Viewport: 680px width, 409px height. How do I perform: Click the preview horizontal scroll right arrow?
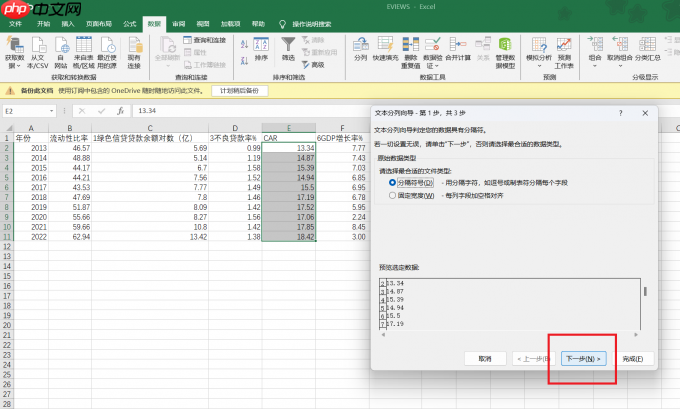click(x=636, y=335)
